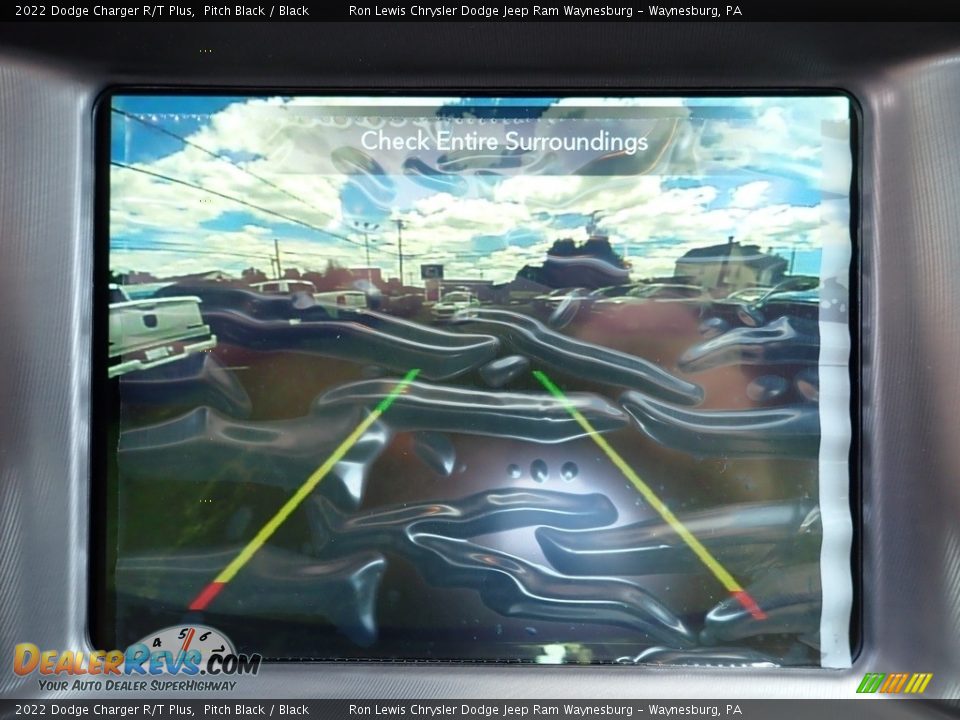Tap the house building in the camera view
This screenshot has height=720, width=960.
point(727,265)
